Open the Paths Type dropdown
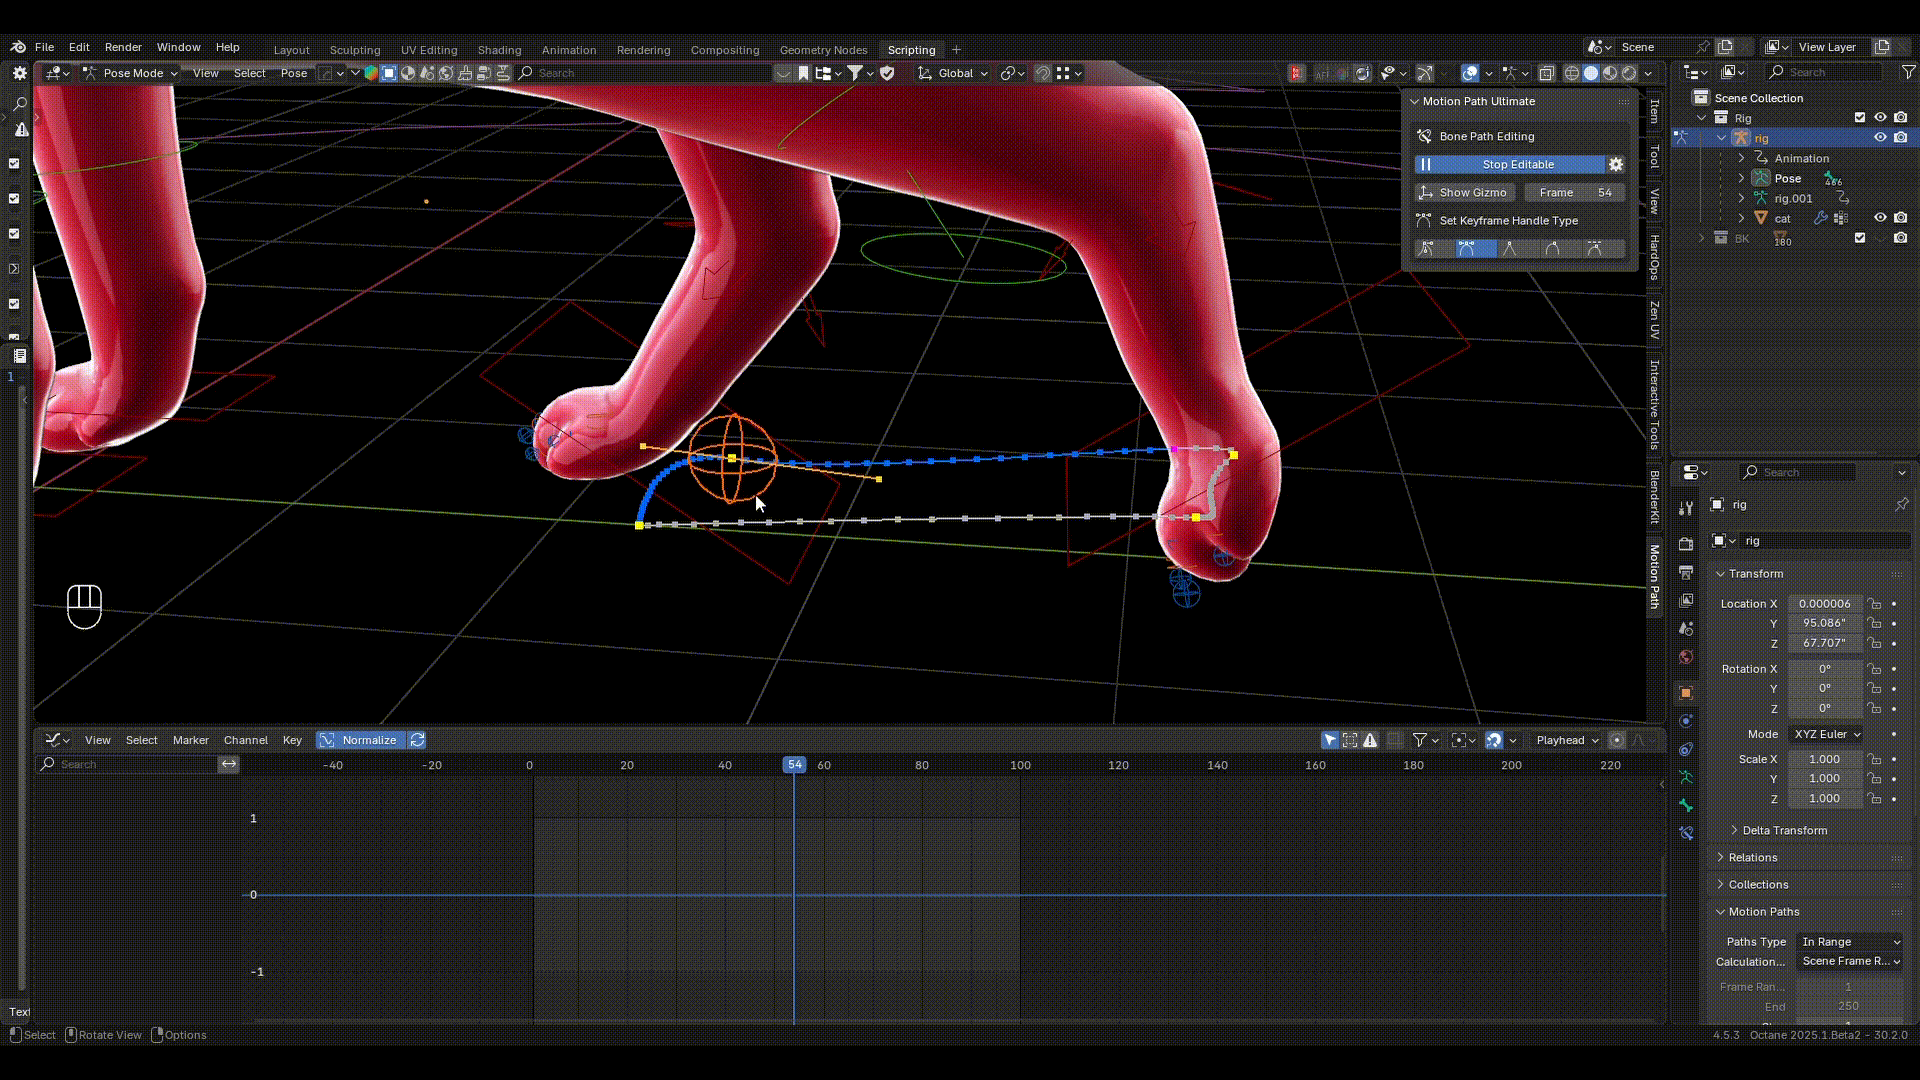 (1850, 942)
